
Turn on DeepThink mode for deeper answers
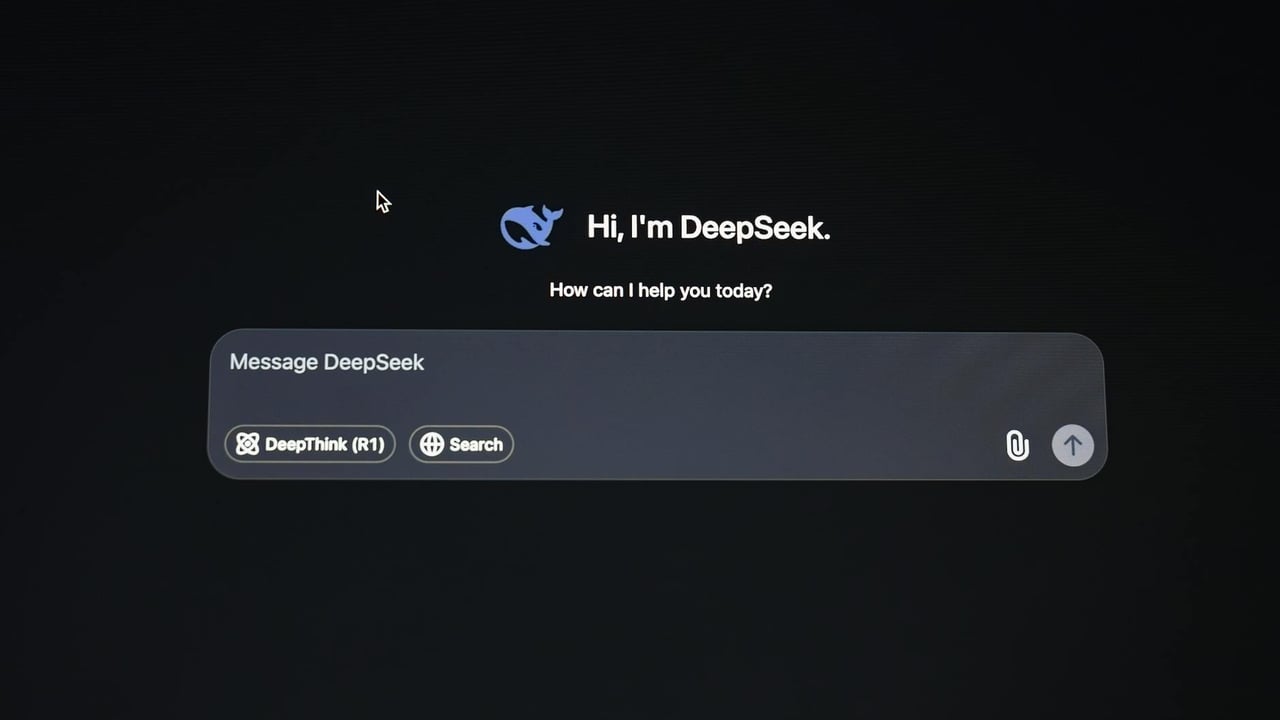(309, 444)
